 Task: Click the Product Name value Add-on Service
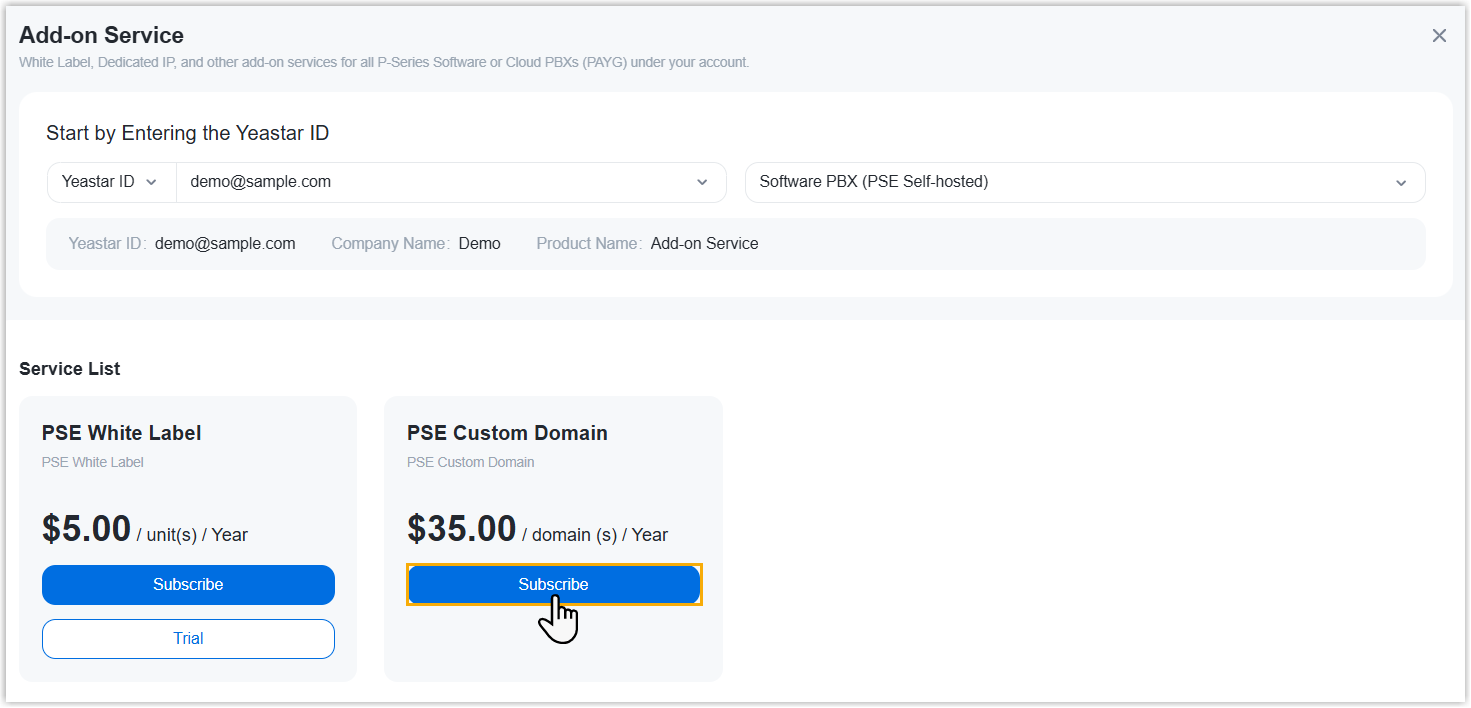point(704,243)
